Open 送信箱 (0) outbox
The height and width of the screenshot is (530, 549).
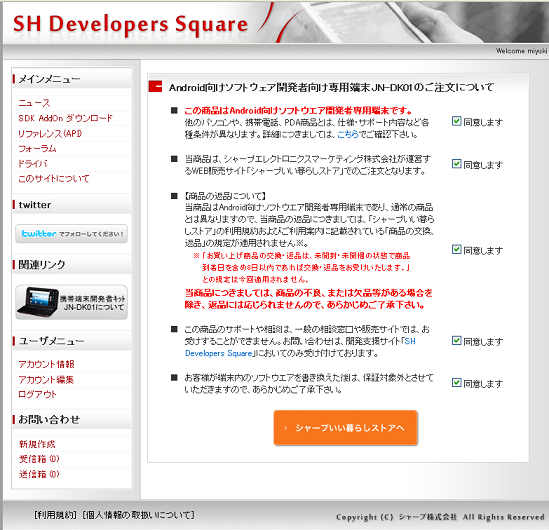click(39, 474)
